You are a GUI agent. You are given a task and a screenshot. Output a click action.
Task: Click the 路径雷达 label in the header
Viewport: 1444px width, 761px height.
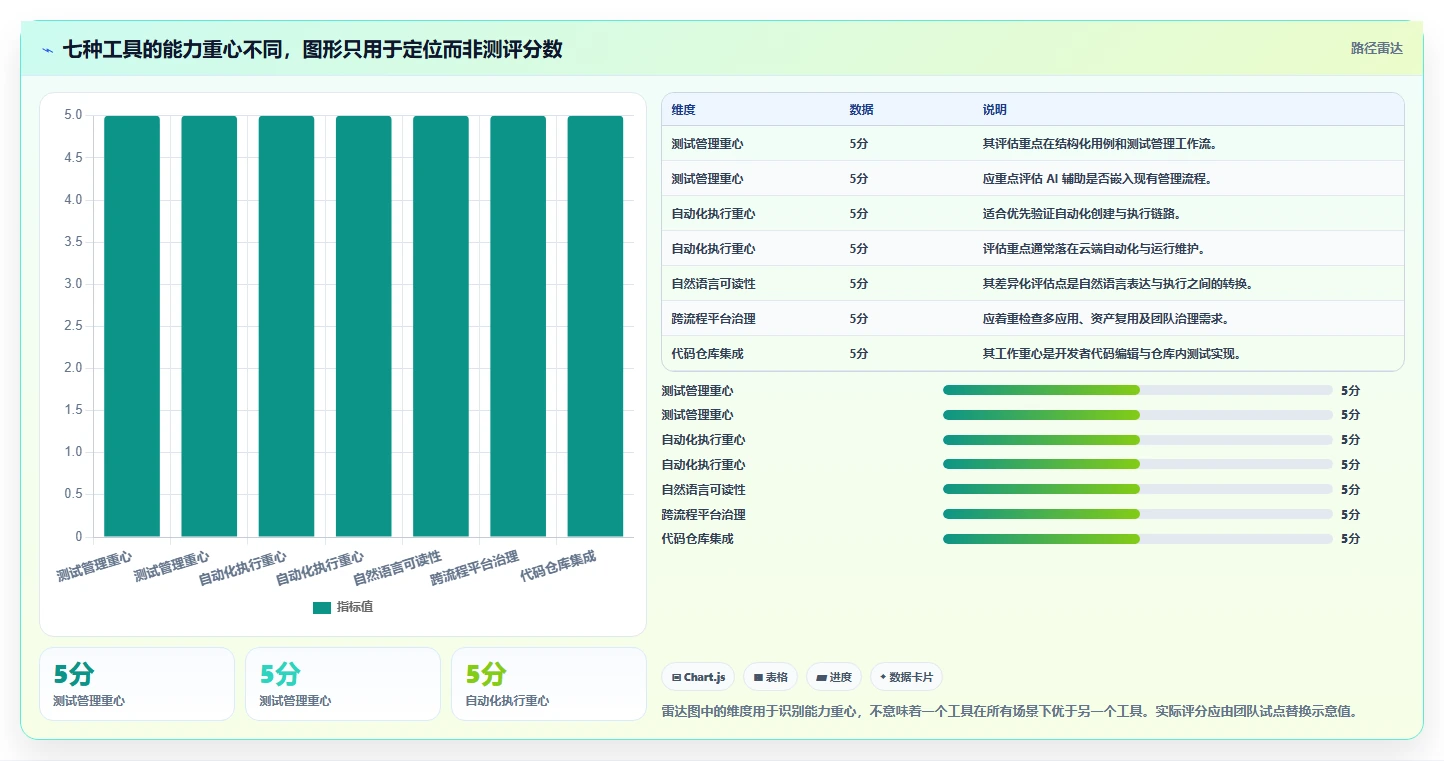1377,48
